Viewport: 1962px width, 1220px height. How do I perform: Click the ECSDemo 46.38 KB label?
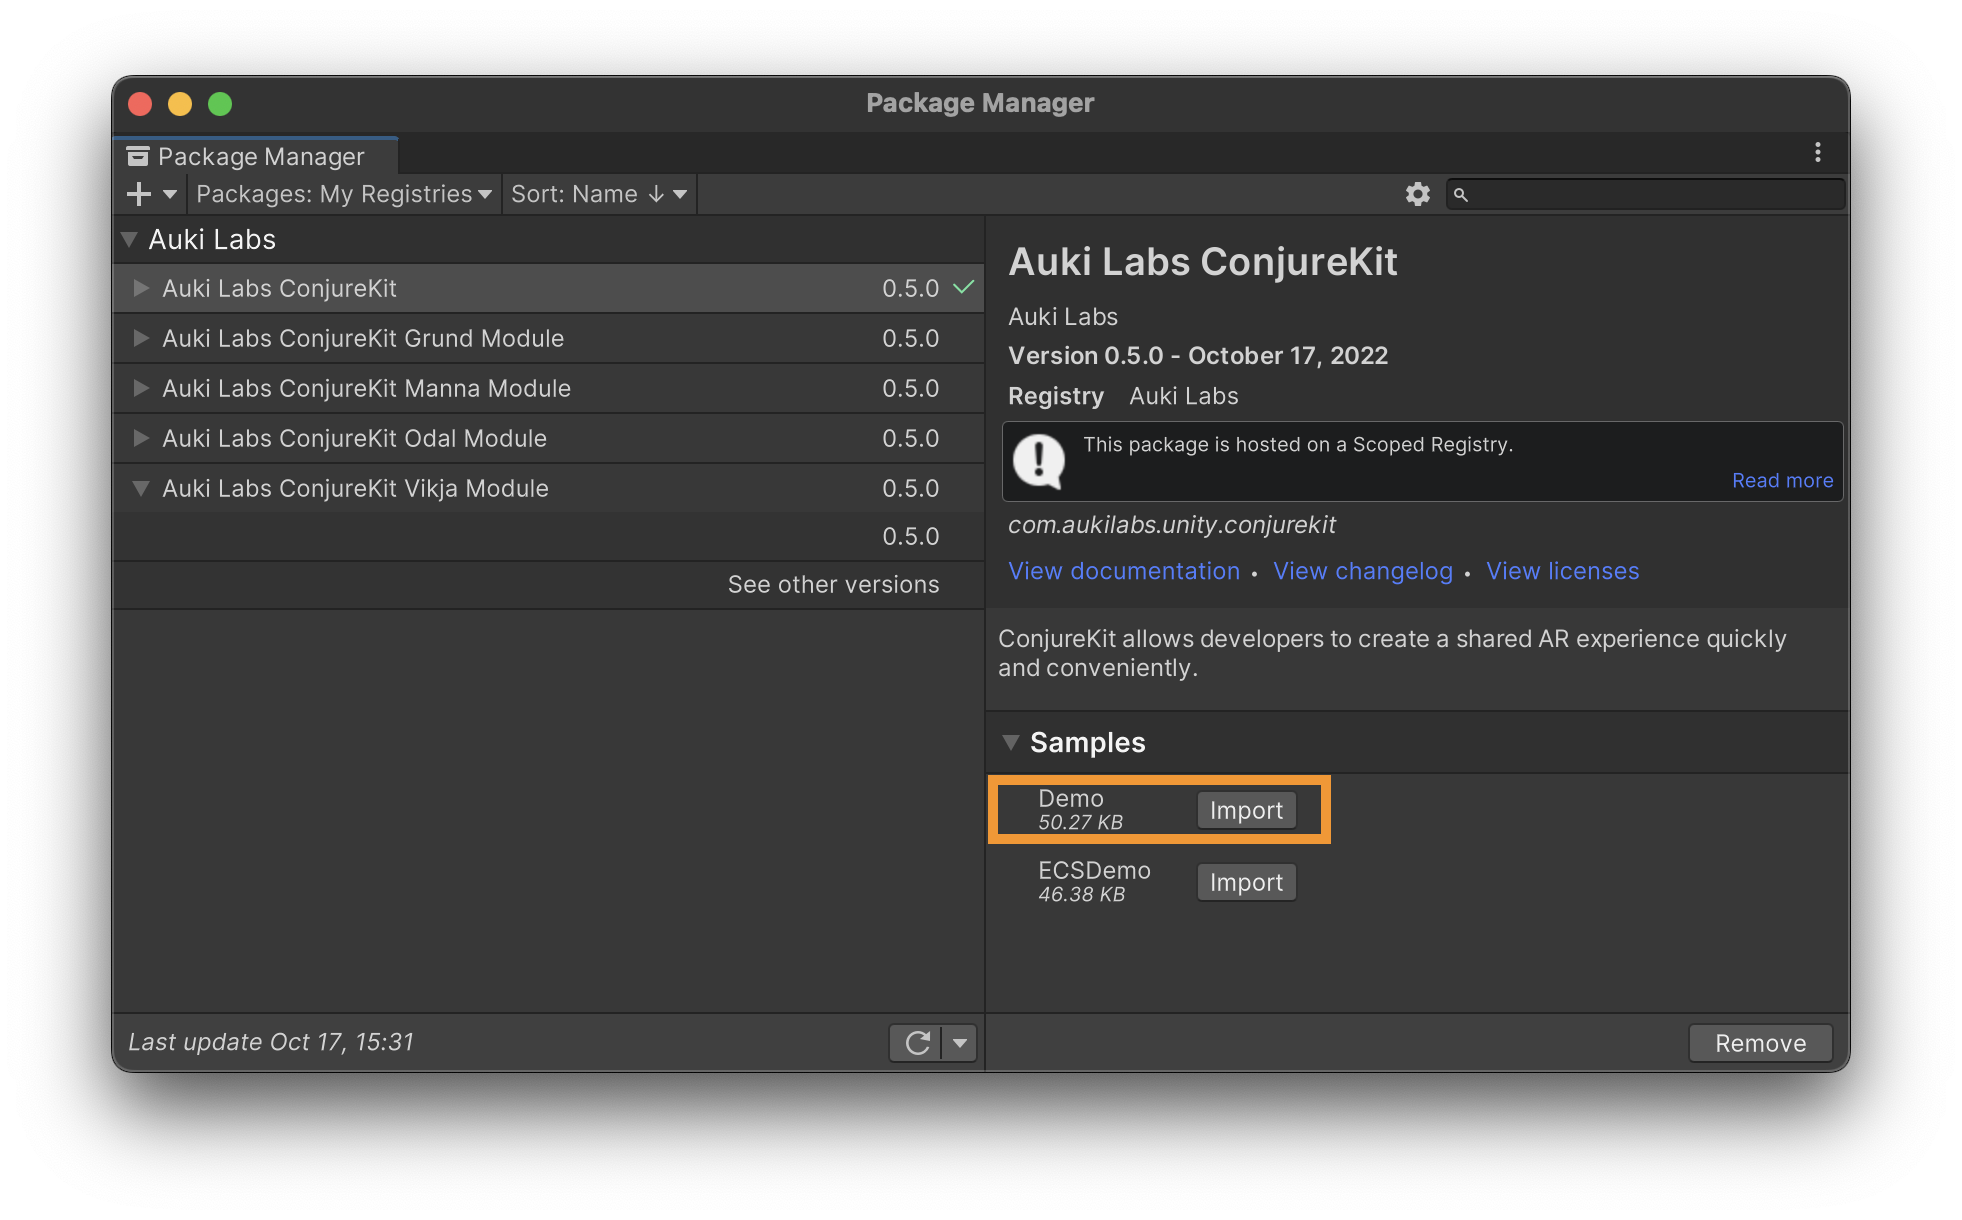pos(1094,881)
